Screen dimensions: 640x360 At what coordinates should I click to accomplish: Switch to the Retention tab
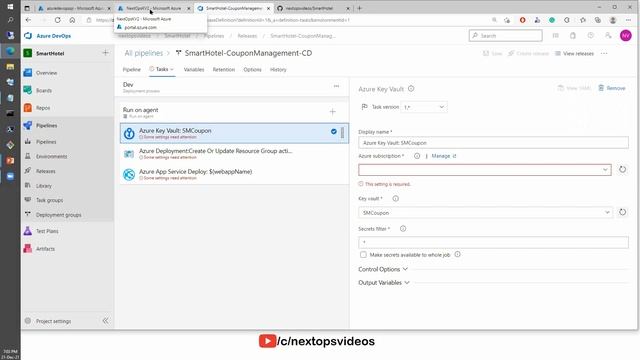pos(224,70)
